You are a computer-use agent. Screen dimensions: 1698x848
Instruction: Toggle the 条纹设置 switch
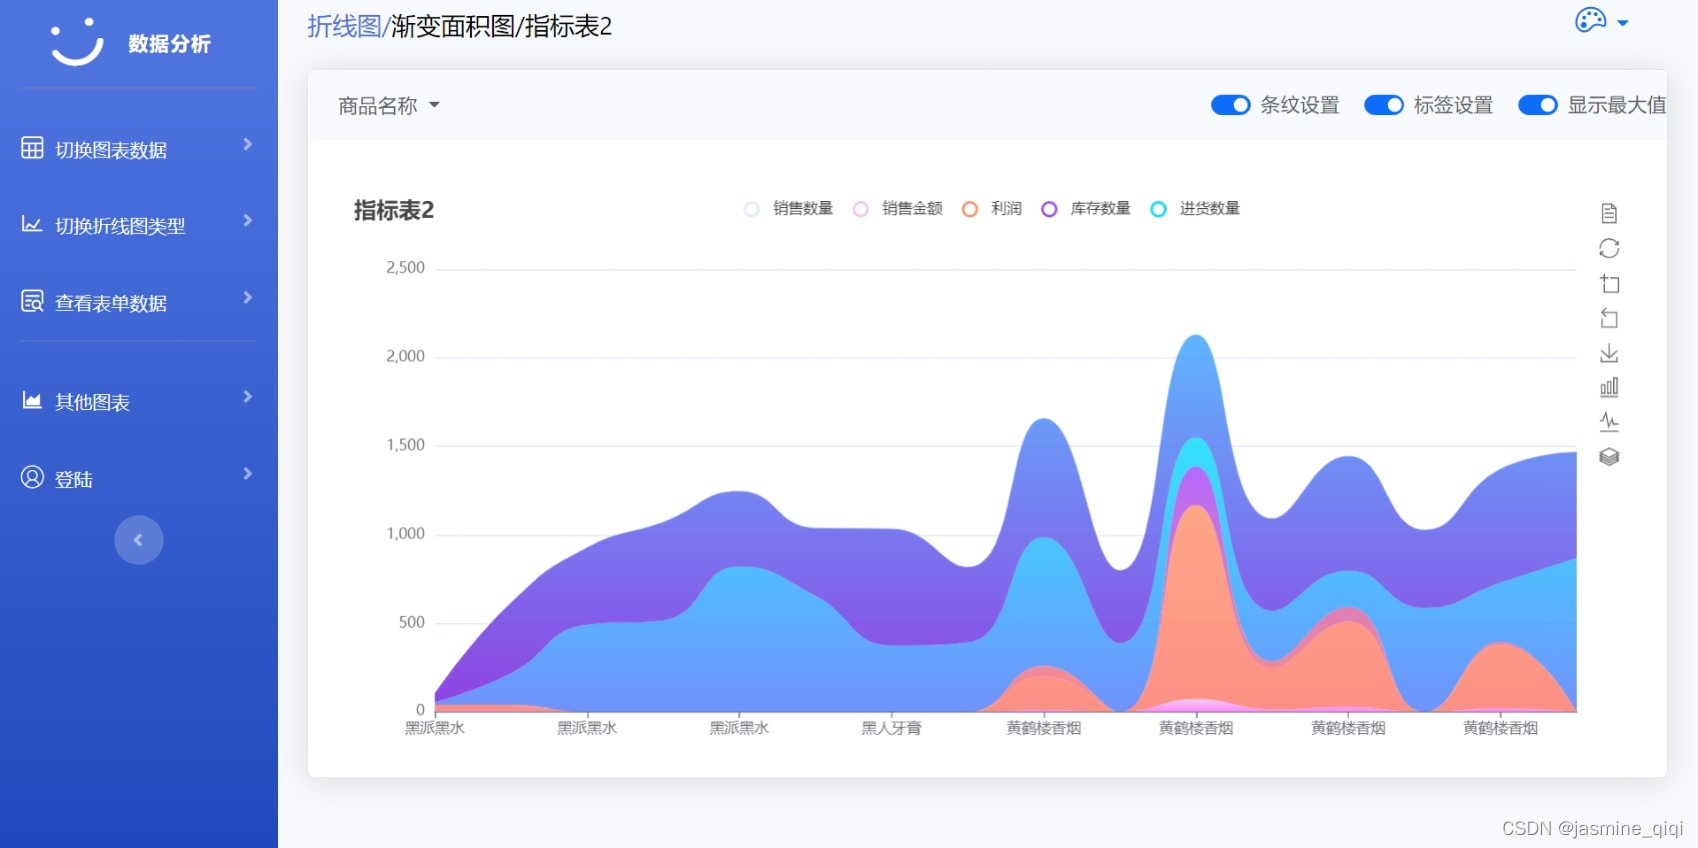click(1231, 105)
